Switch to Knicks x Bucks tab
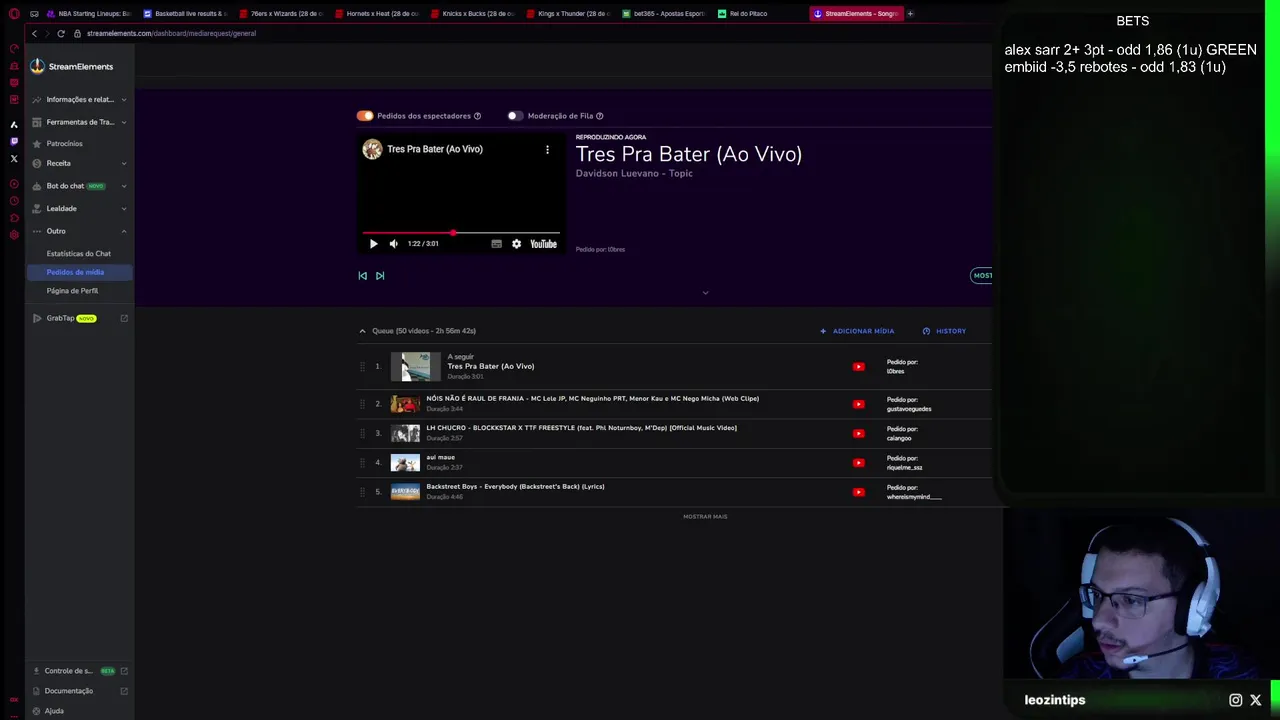The width and height of the screenshot is (1280, 720). pyautogui.click(x=473, y=14)
